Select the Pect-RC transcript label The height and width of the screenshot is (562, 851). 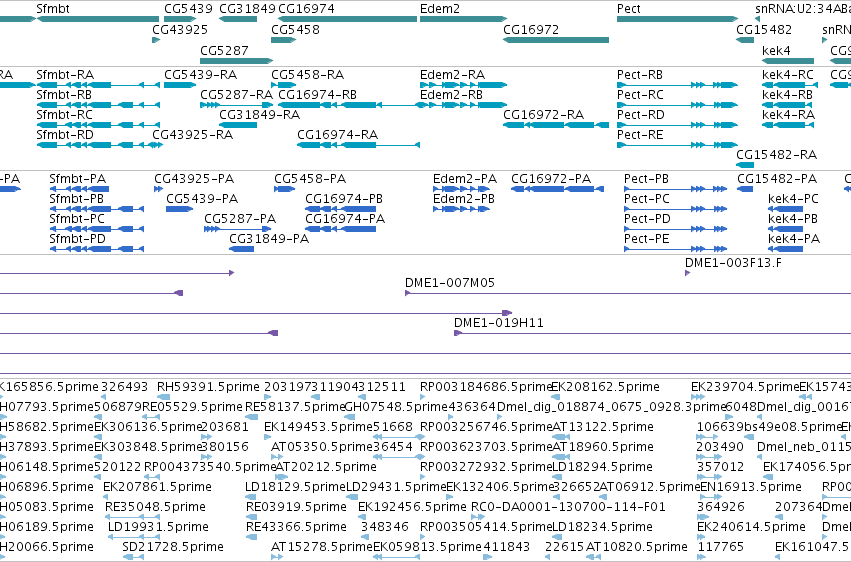pyautogui.click(x=640, y=94)
